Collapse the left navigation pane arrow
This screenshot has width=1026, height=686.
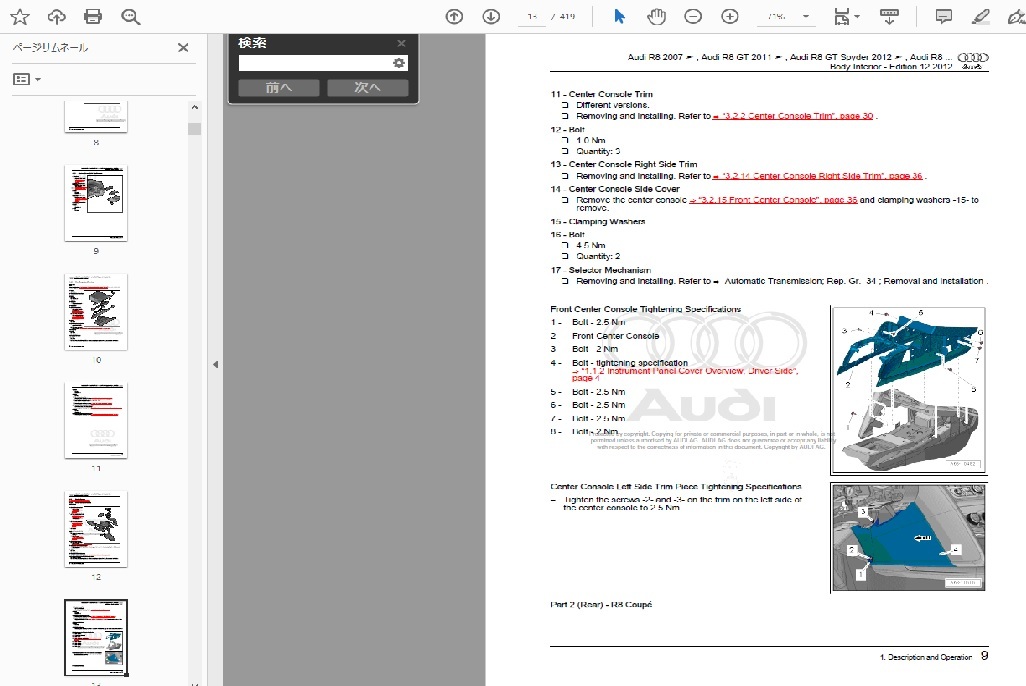pyautogui.click(x=215, y=365)
